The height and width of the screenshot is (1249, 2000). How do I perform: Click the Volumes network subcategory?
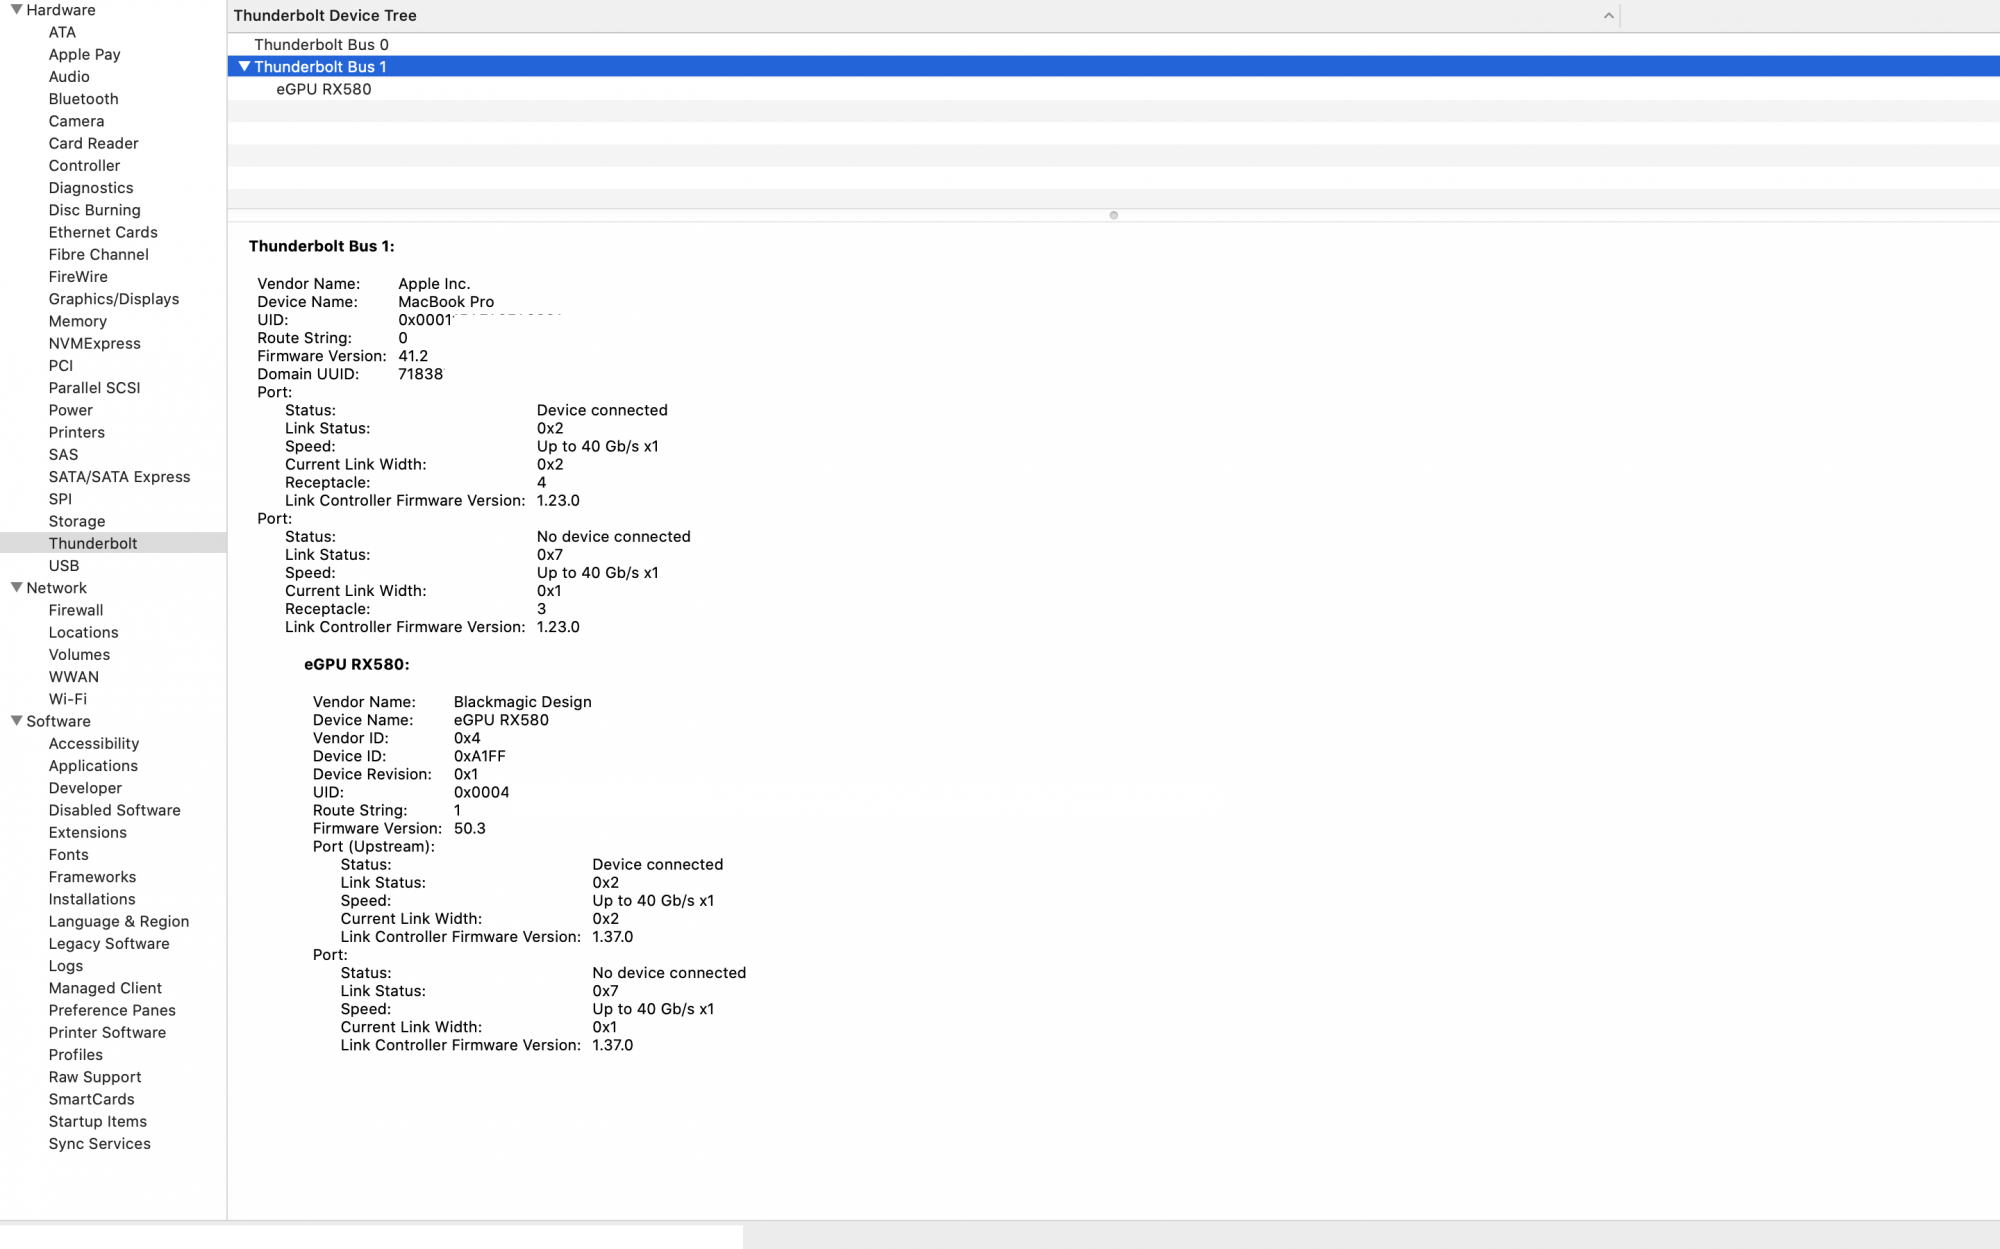pos(79,653)
